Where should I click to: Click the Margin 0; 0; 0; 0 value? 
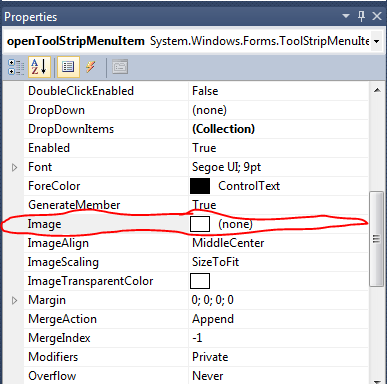click(x=213, y=300)
